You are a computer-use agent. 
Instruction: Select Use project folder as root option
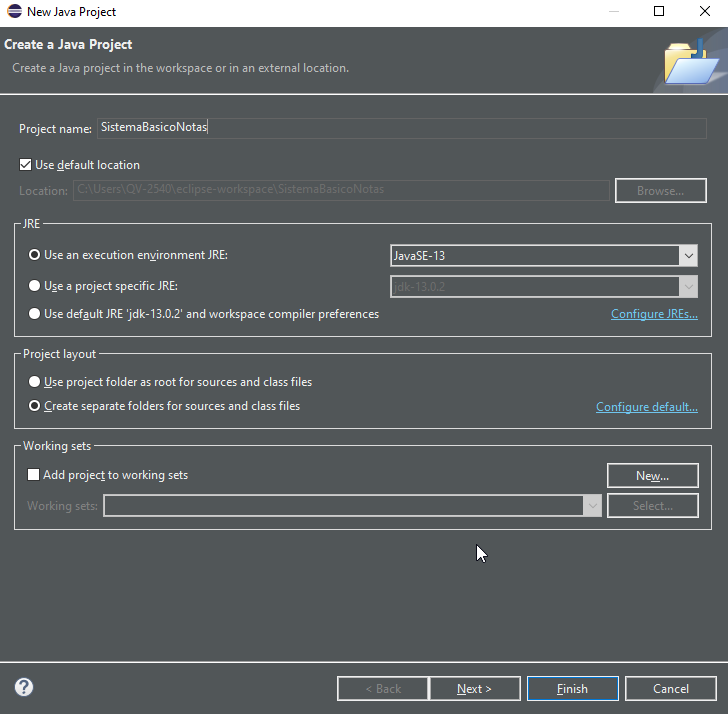point(35,382)
